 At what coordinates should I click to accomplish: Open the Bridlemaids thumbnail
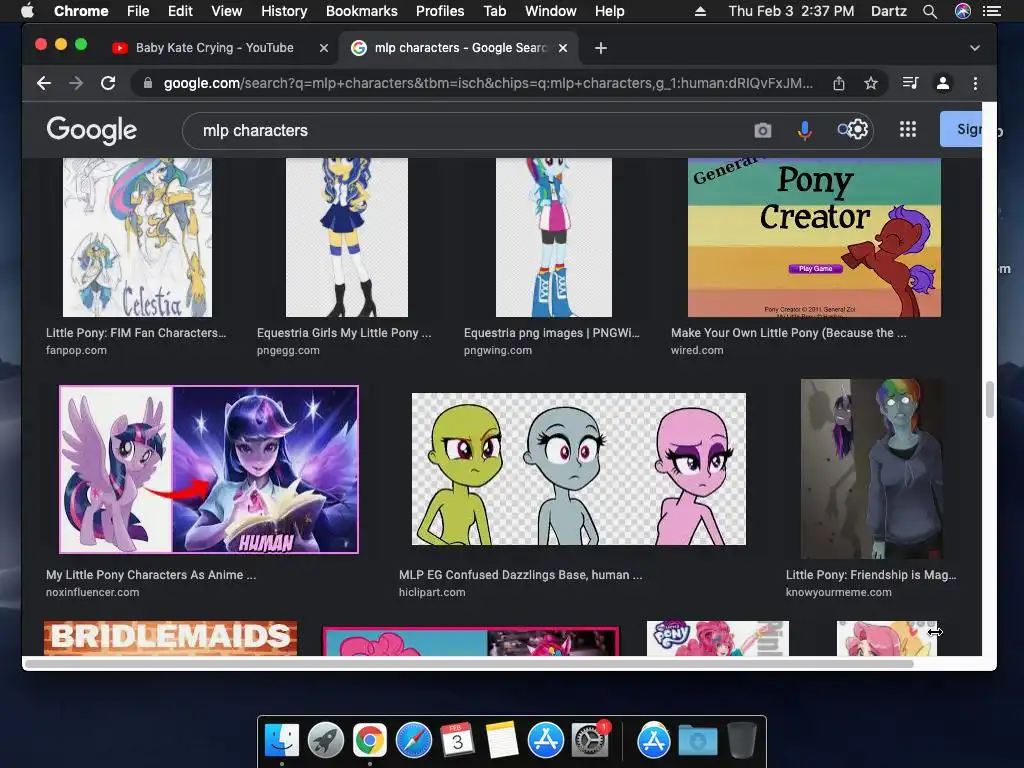(x=170, y=638)
